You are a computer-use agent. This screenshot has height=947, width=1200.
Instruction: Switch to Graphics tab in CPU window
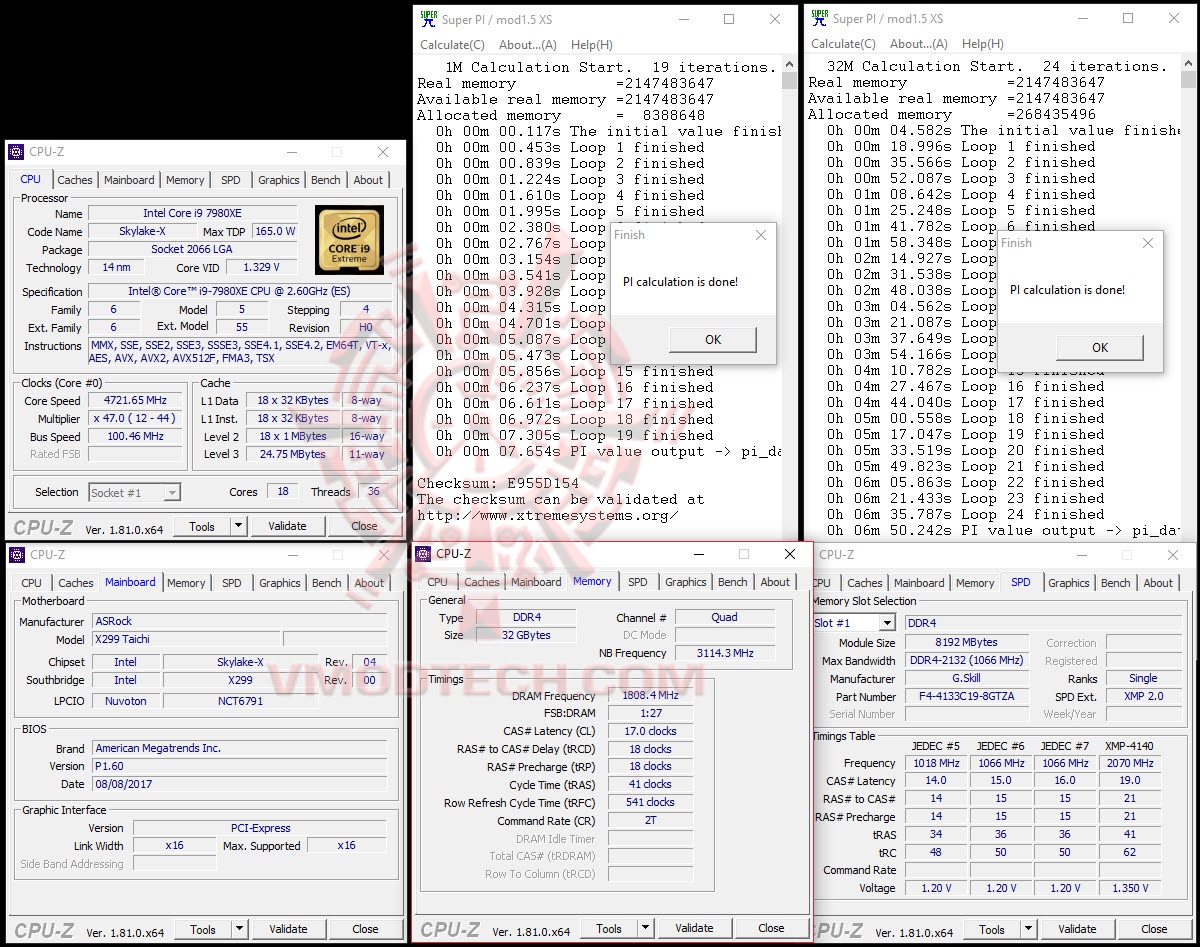click(279, 180)
